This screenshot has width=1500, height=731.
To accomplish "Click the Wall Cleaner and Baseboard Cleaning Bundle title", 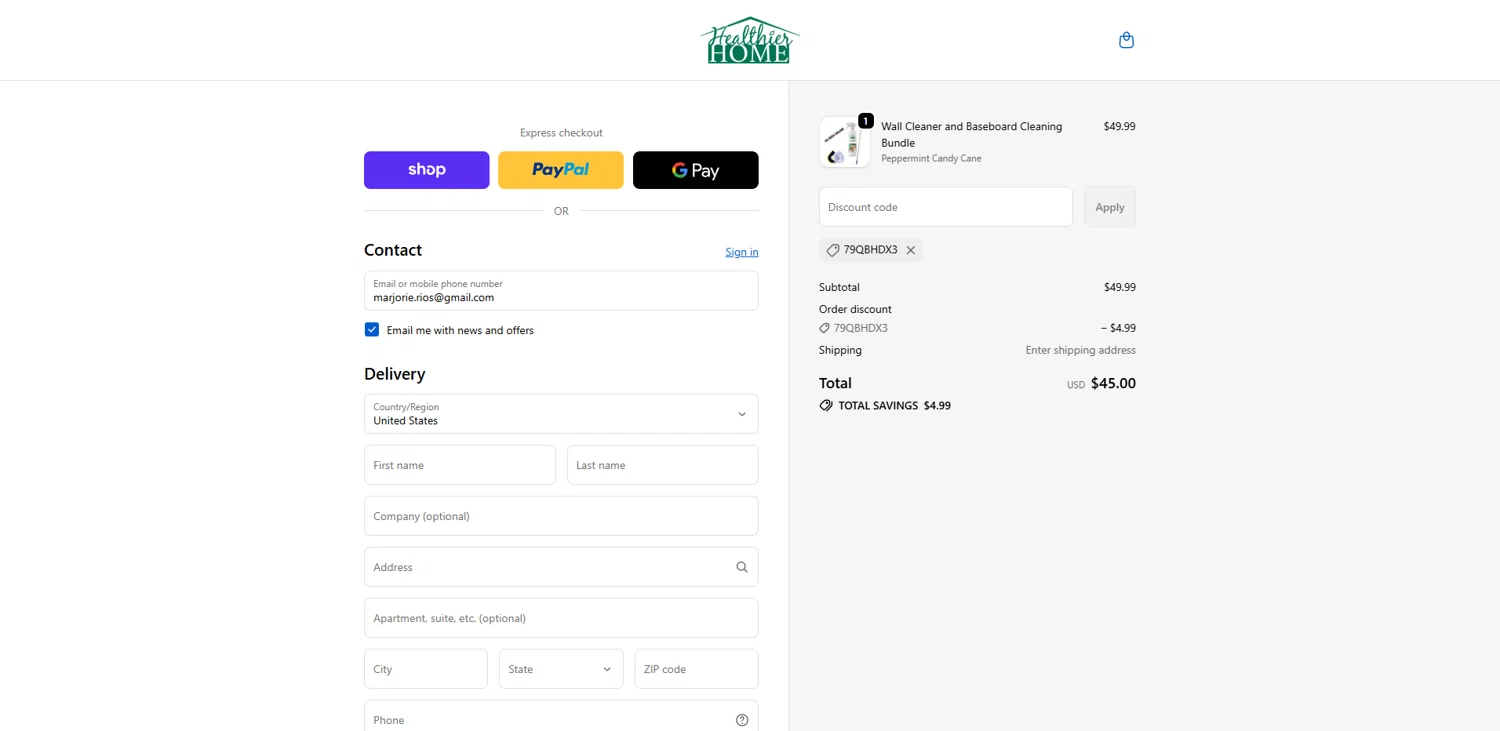I will pyautogui.click(x=972, y=134).
